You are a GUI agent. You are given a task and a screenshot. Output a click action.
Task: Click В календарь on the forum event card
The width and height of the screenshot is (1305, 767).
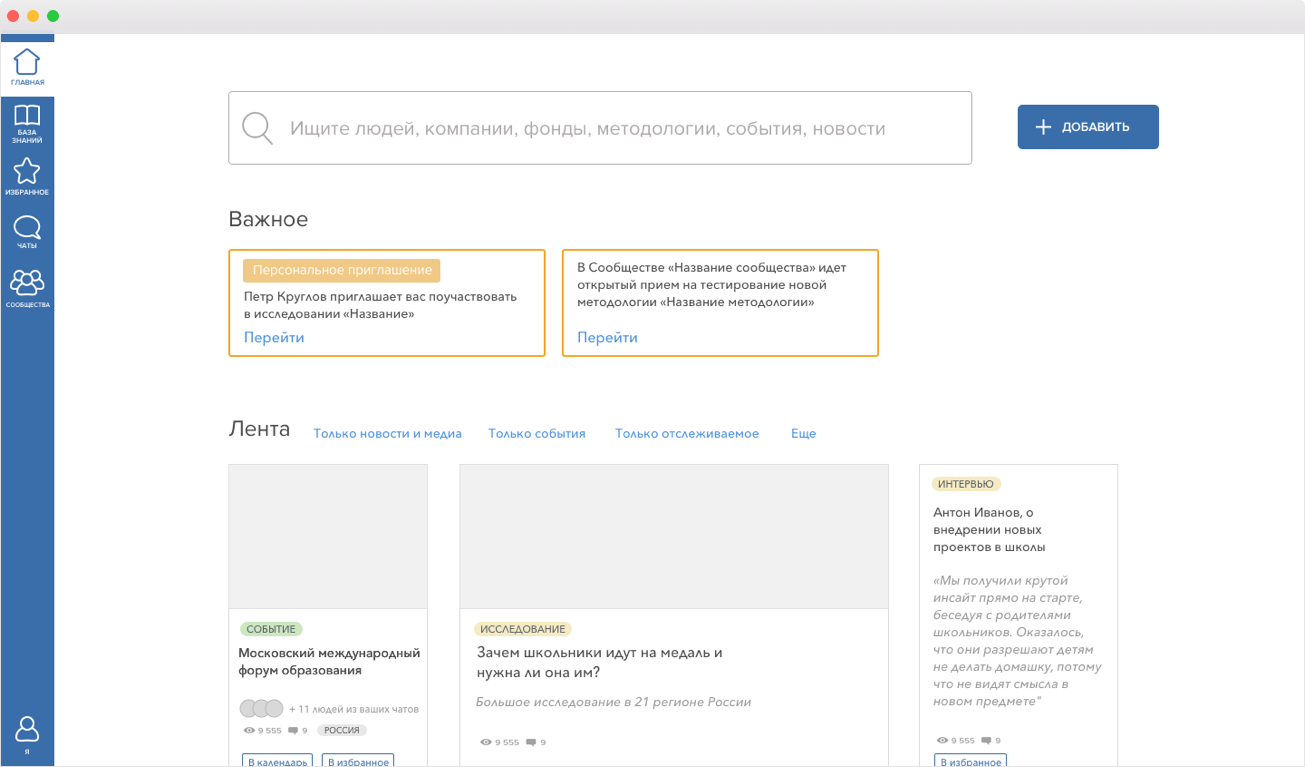(x=277, y=761)
